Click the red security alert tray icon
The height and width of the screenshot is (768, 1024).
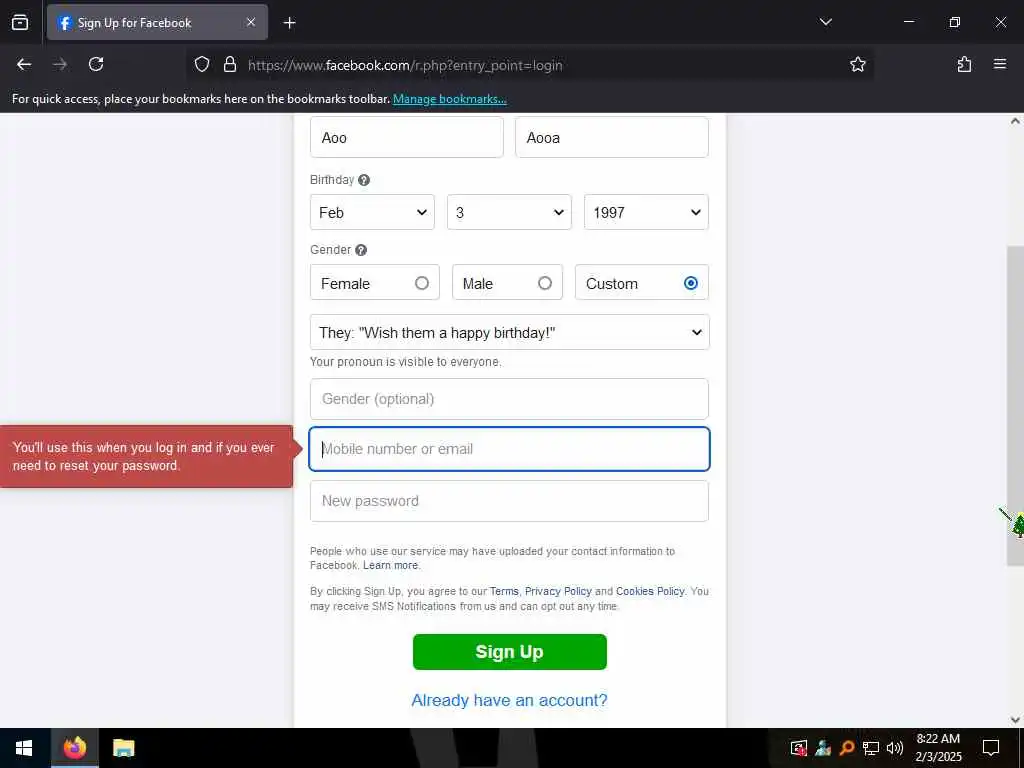(x=799, y=748)
